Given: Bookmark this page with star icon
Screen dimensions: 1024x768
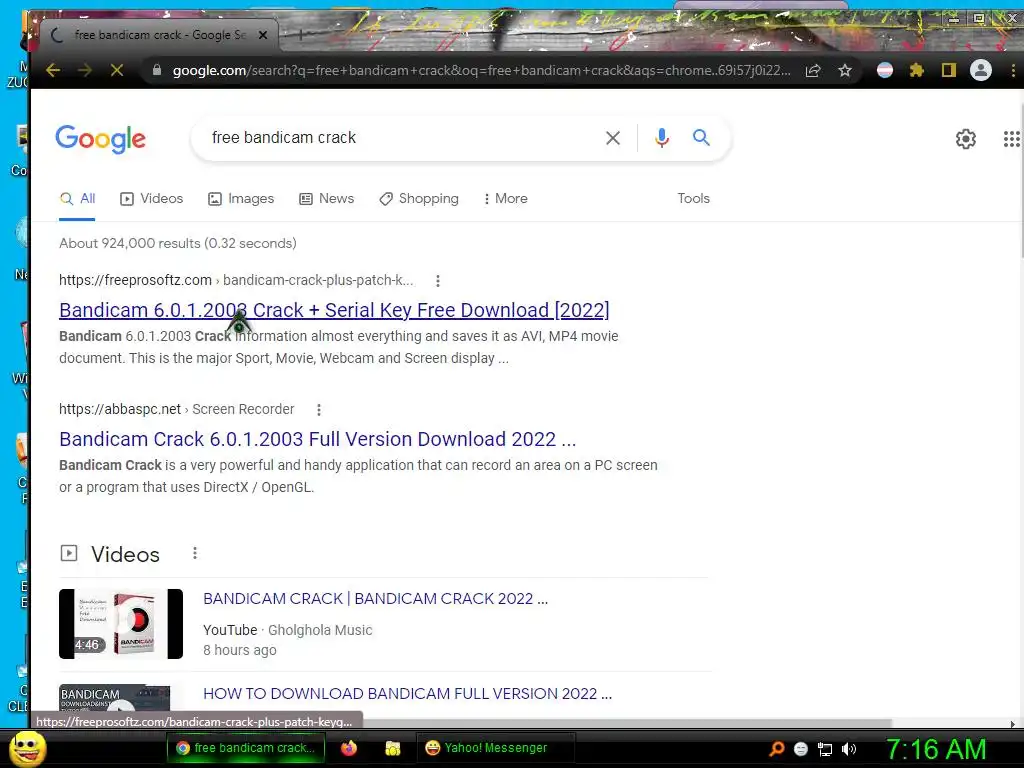Looking at the screenshot, I should pos(845,71).
